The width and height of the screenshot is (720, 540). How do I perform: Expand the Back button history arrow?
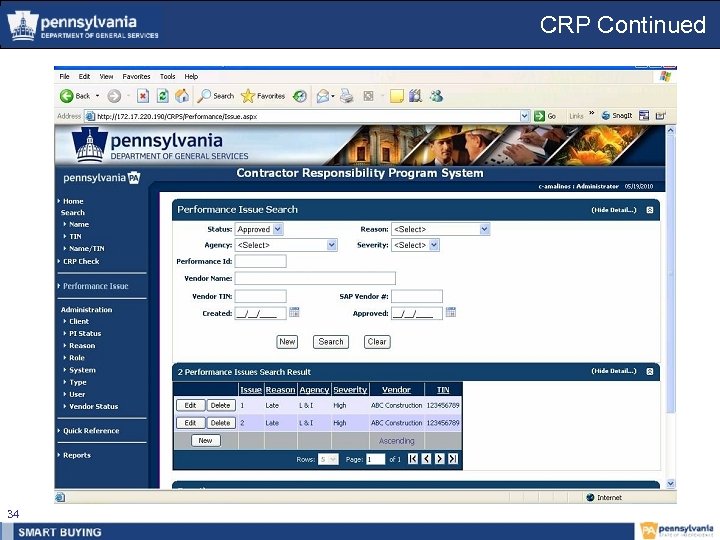(x=97, y=96)
